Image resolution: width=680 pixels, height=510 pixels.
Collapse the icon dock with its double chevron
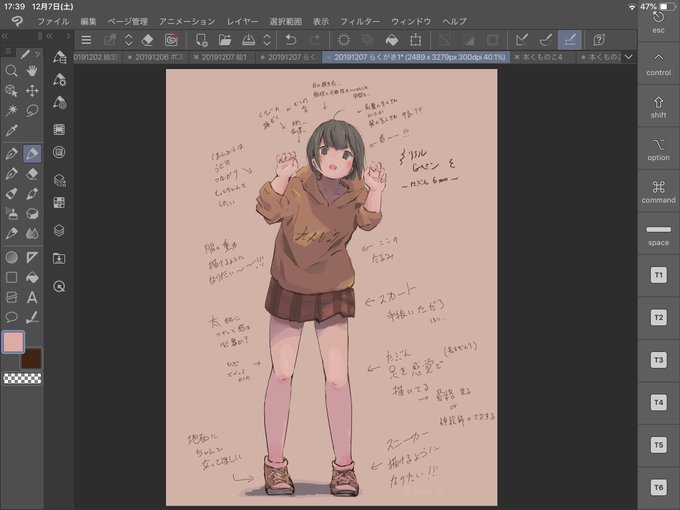pos(49,36)
